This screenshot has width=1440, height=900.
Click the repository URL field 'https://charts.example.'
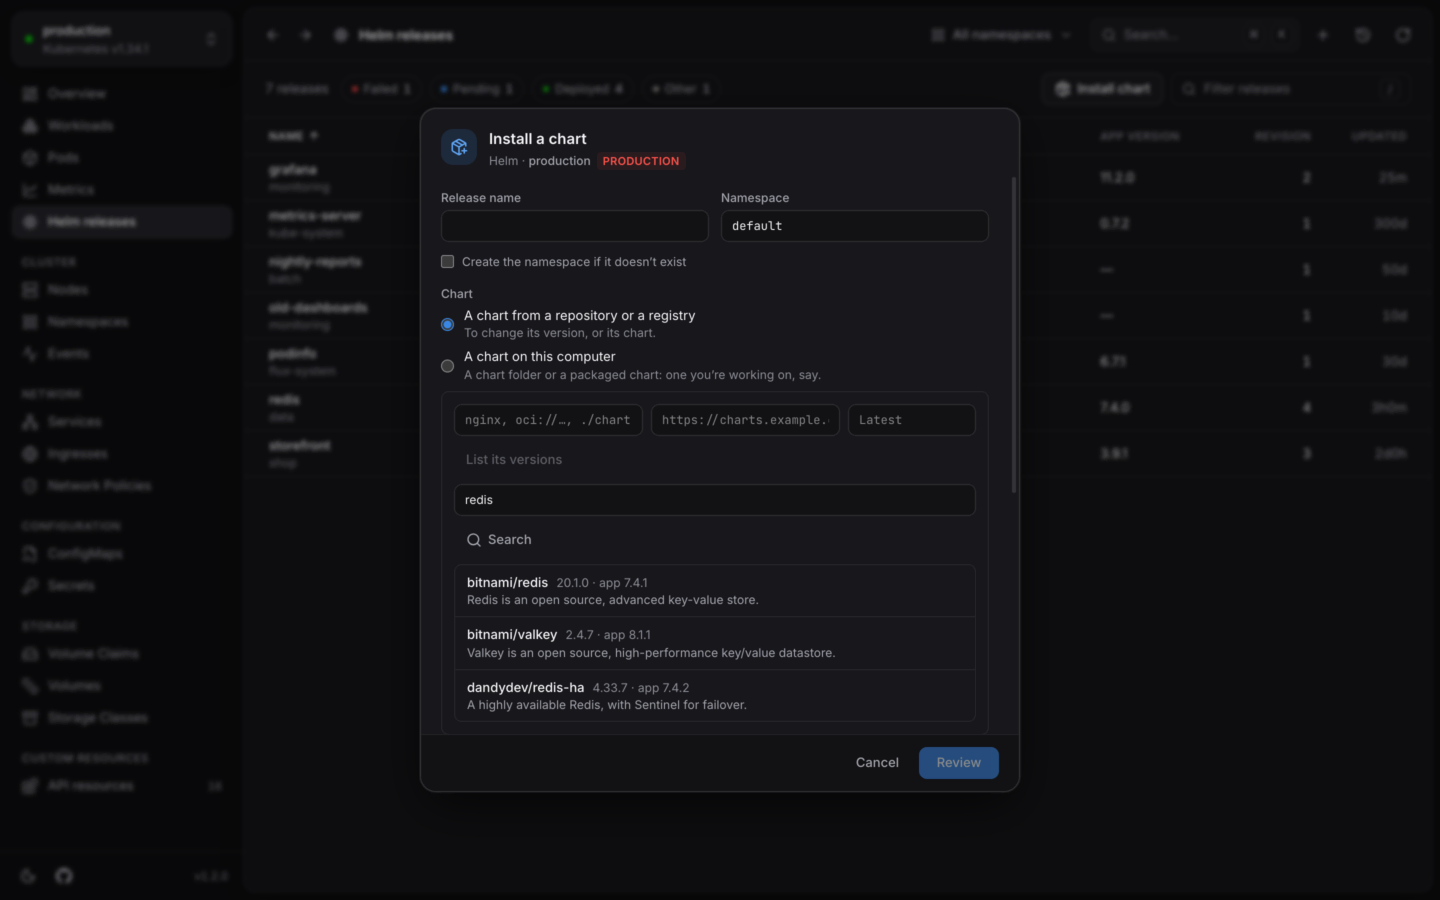(x=745, y=420)
